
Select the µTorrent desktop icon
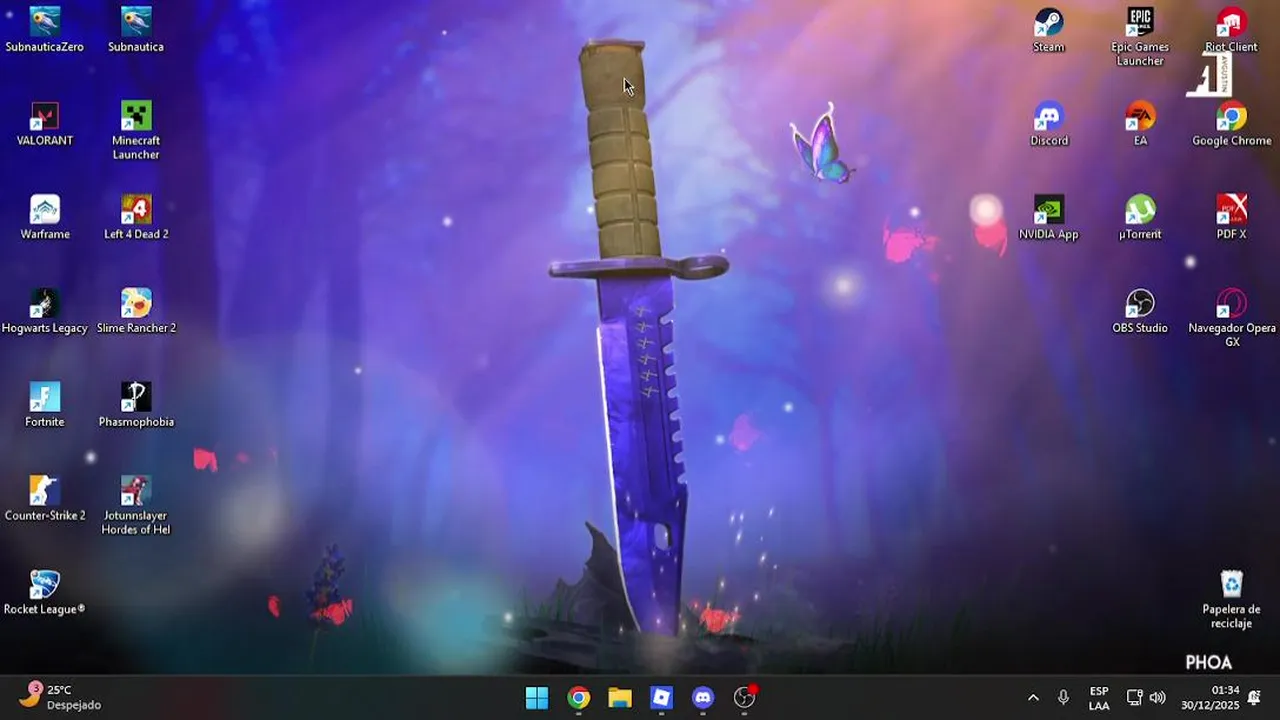click(1140, 218)
